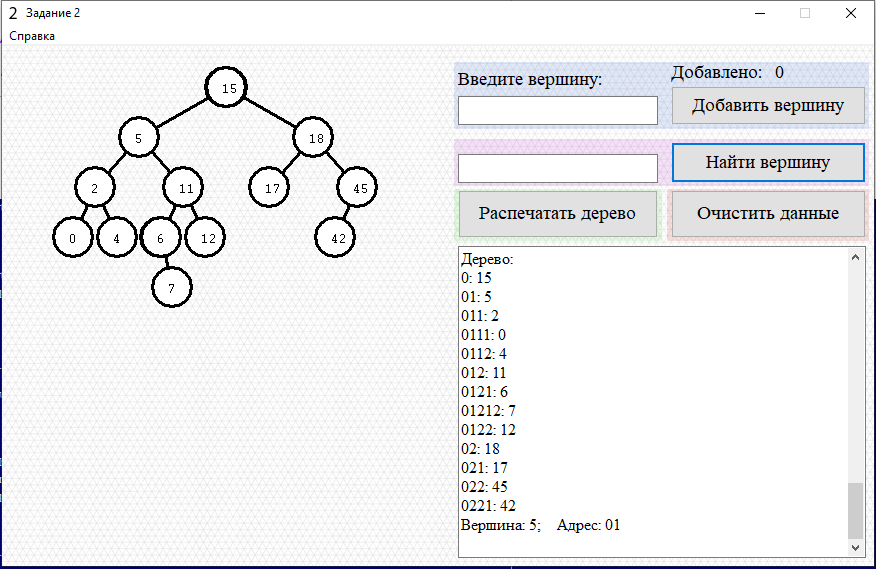The width and height of the screenshot is (876, 569).
Task: Select the line '01212: 7' in output
Action: click(488, 411)
